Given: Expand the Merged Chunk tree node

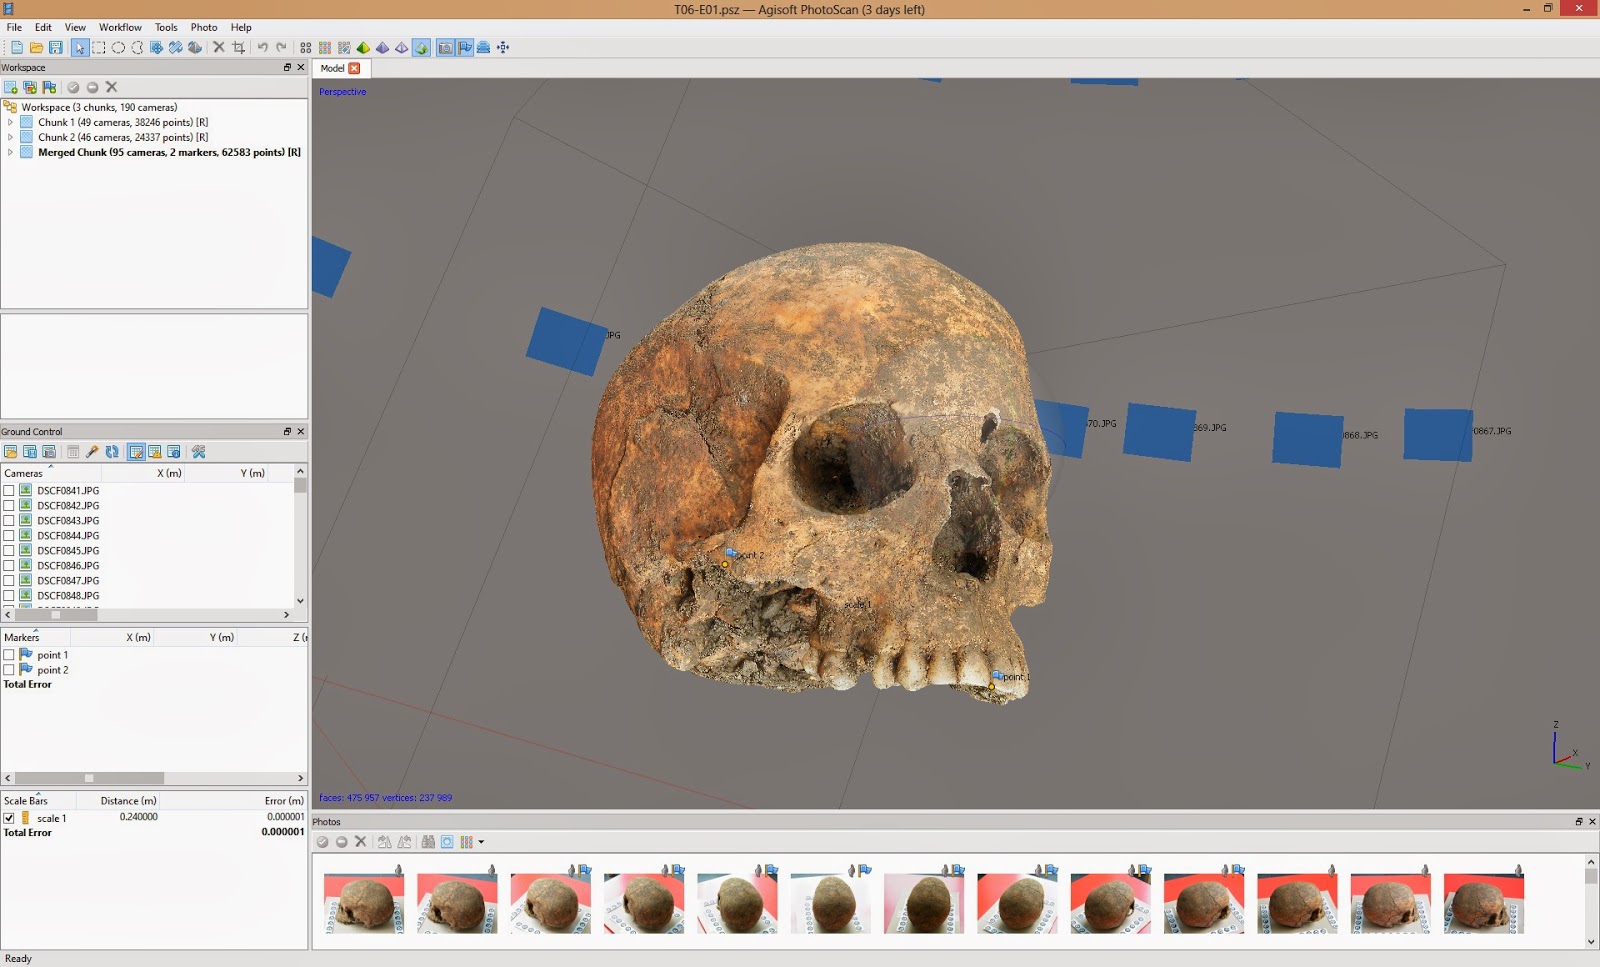Looking at the screenshot, I should (x=10, y=153).
